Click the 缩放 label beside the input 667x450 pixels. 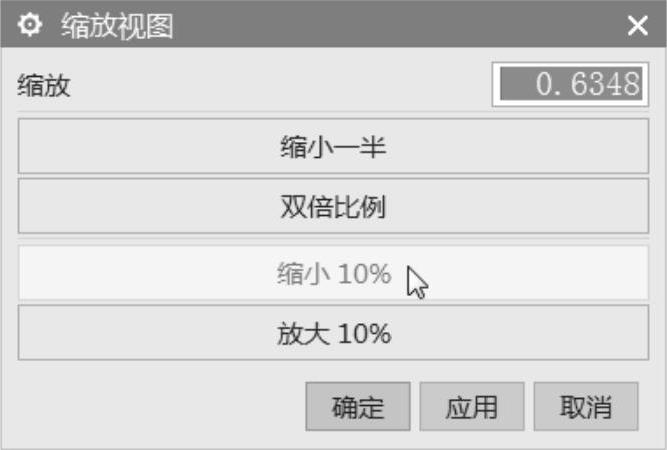[x=44, y=85]
